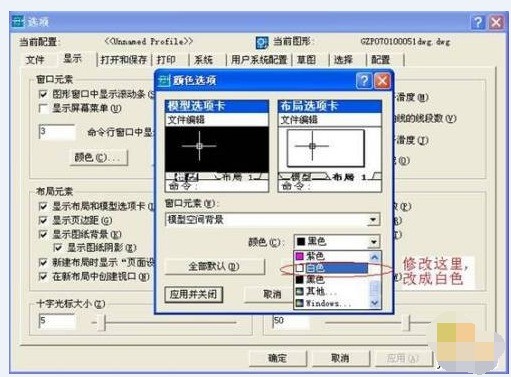The width and height of the screenshot is (511, 377).
Task: Toggle 显示图纸背景 checkbox
Action: 43,234
